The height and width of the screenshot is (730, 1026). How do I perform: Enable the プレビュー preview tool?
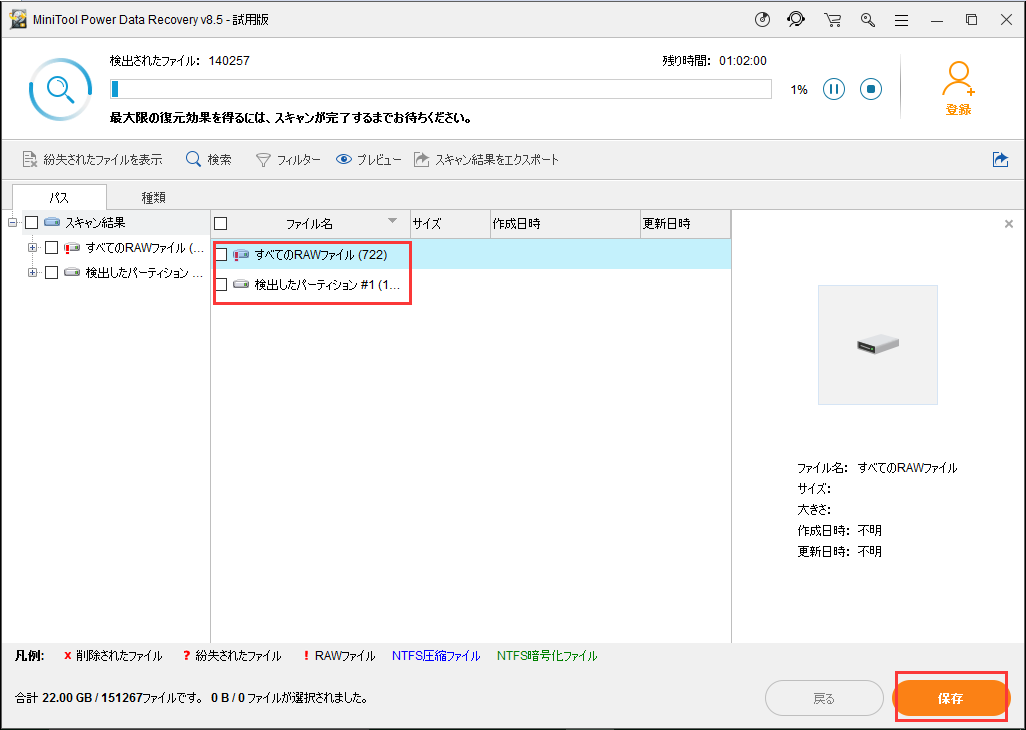[367, 158]
